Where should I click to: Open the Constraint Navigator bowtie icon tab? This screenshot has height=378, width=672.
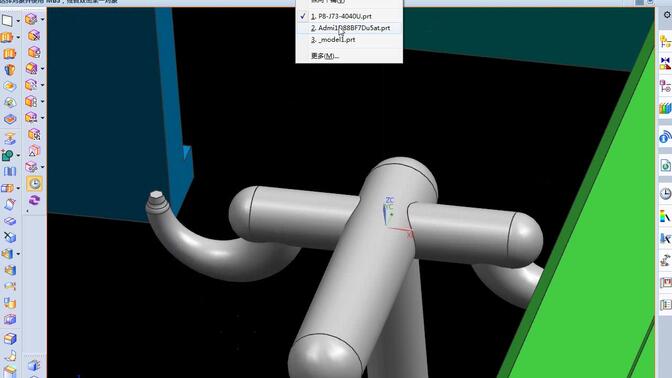pos(665,63)
